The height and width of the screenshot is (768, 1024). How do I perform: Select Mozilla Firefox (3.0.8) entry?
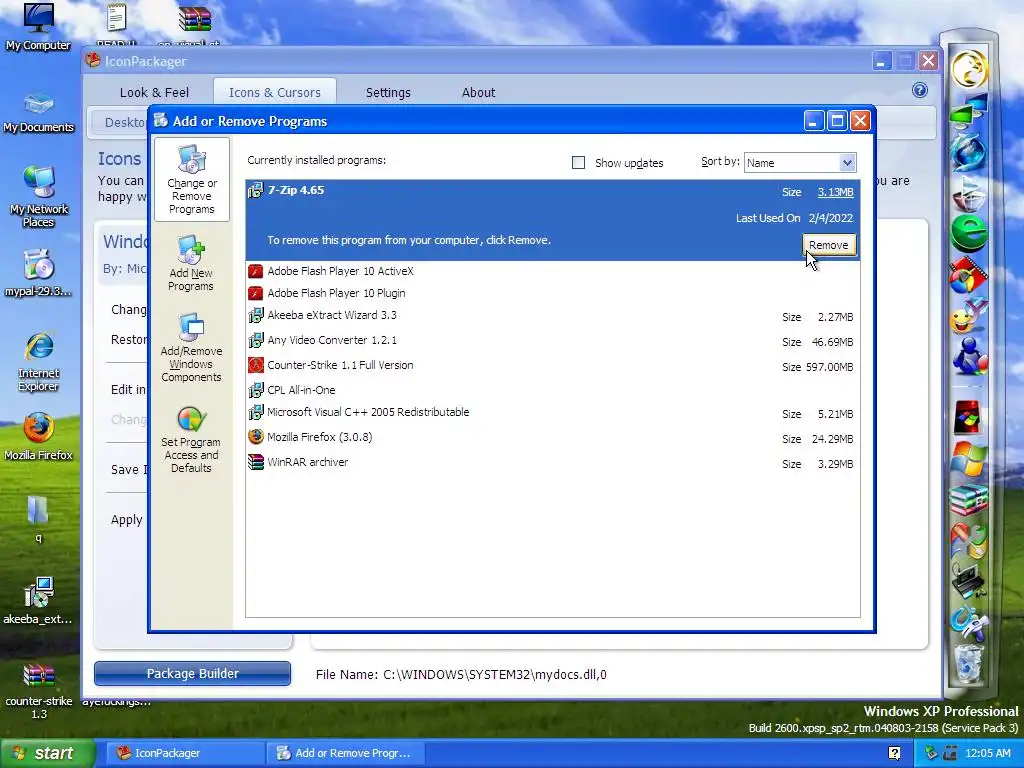pos(552,438)
